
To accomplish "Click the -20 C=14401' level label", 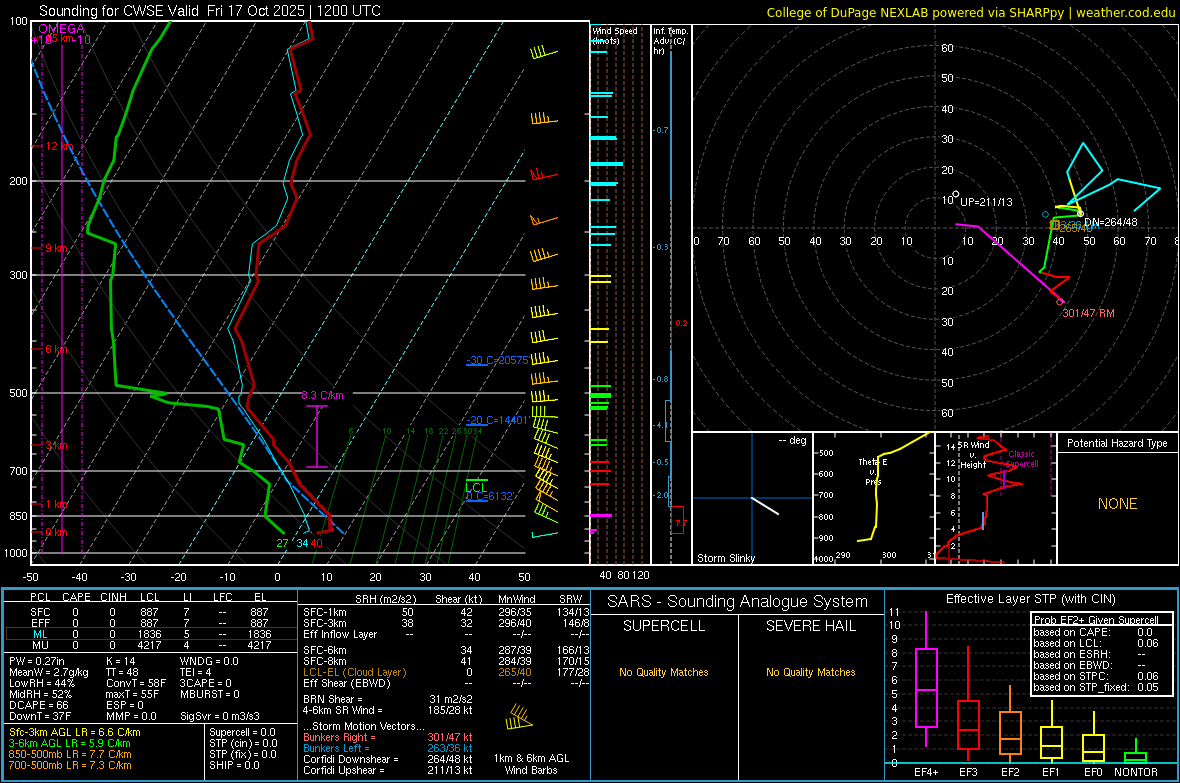I will tap(497, 420).
